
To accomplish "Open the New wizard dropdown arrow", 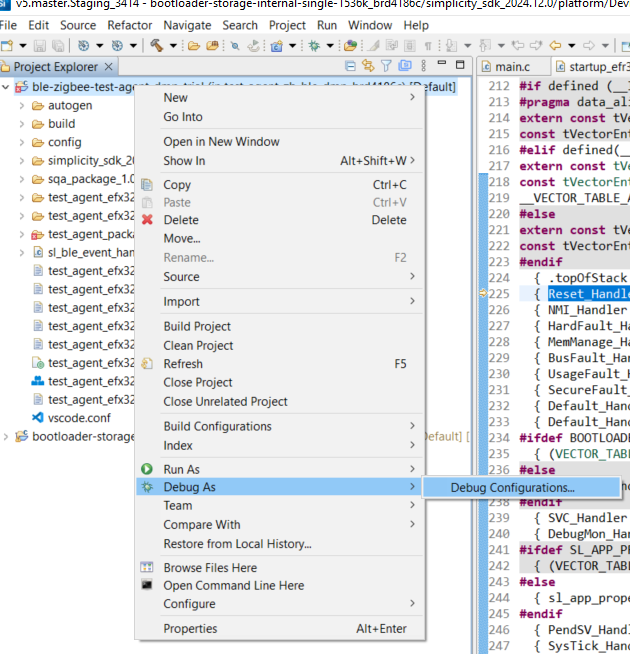I will [23, 45].
